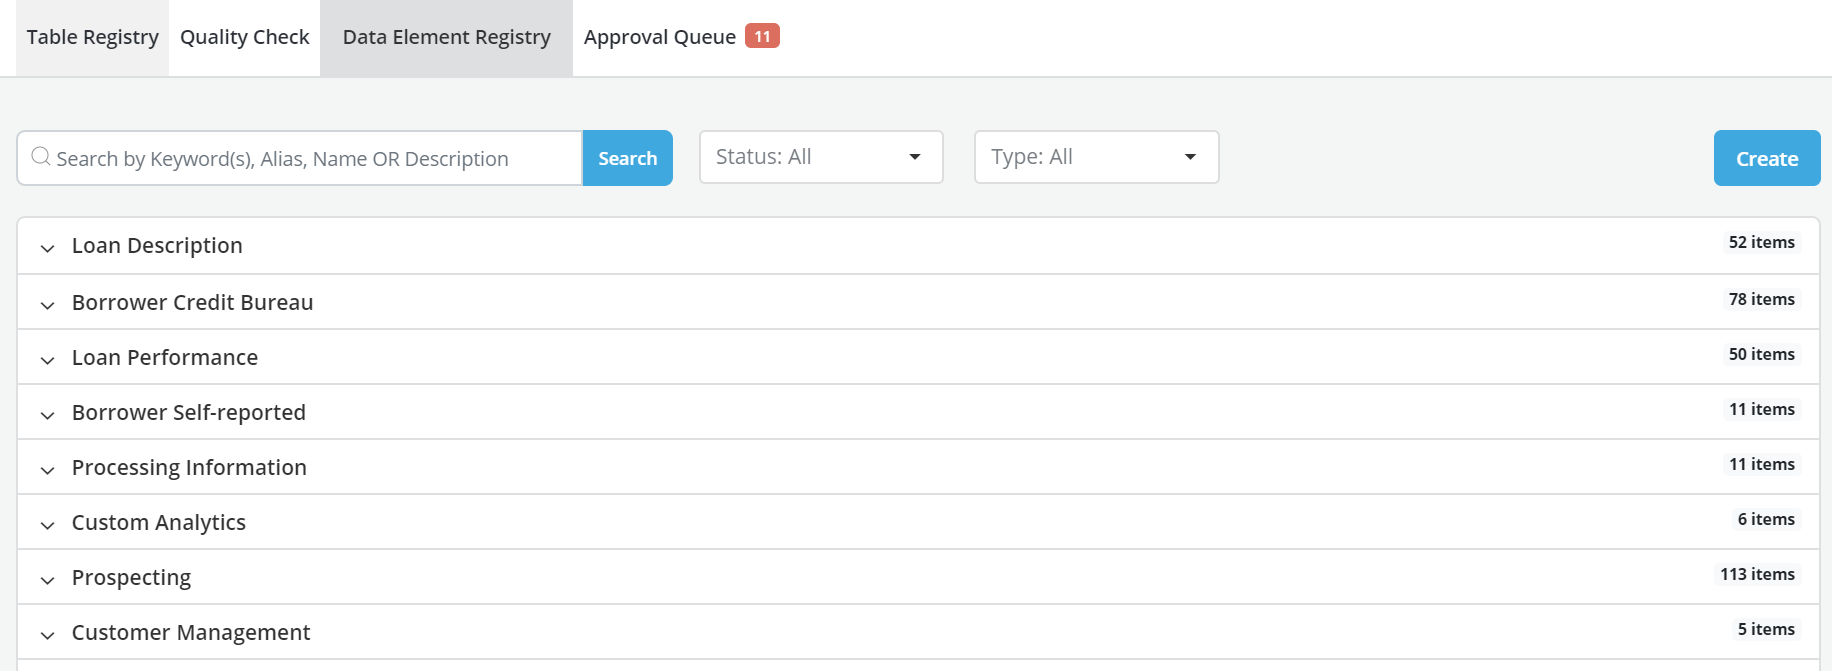Expand the Borrower Credit Bureau section

tap(192, 302)
